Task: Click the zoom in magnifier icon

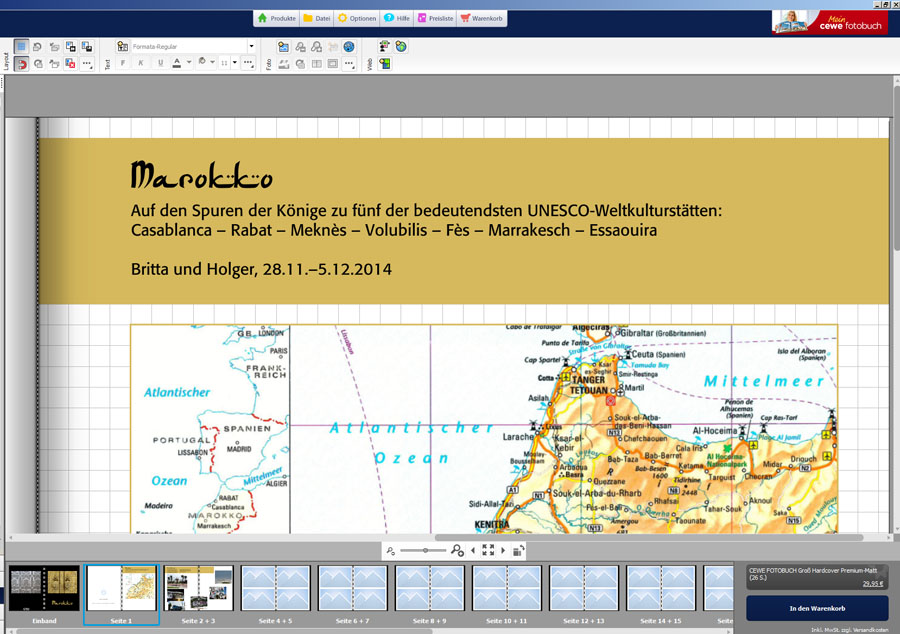Action: pos(457,551)
